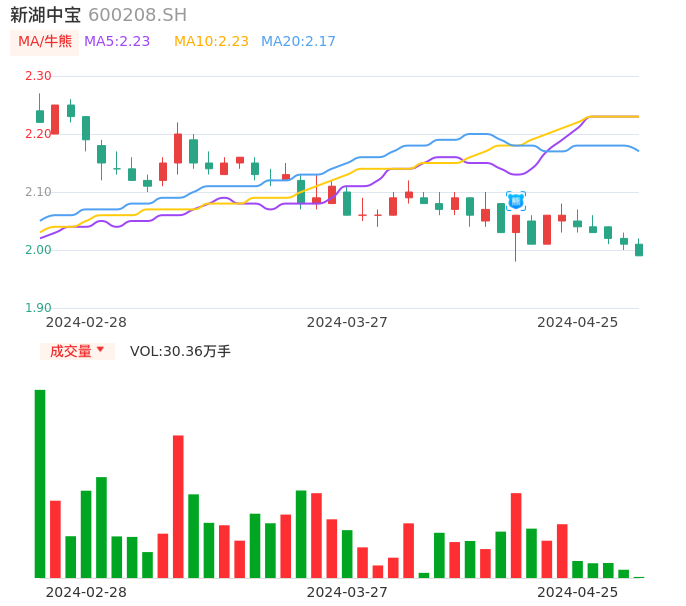The width and height of the screenshot is (686, 606).
Task: Toggle the MA20:2.17 legend label
Action: 298,42
